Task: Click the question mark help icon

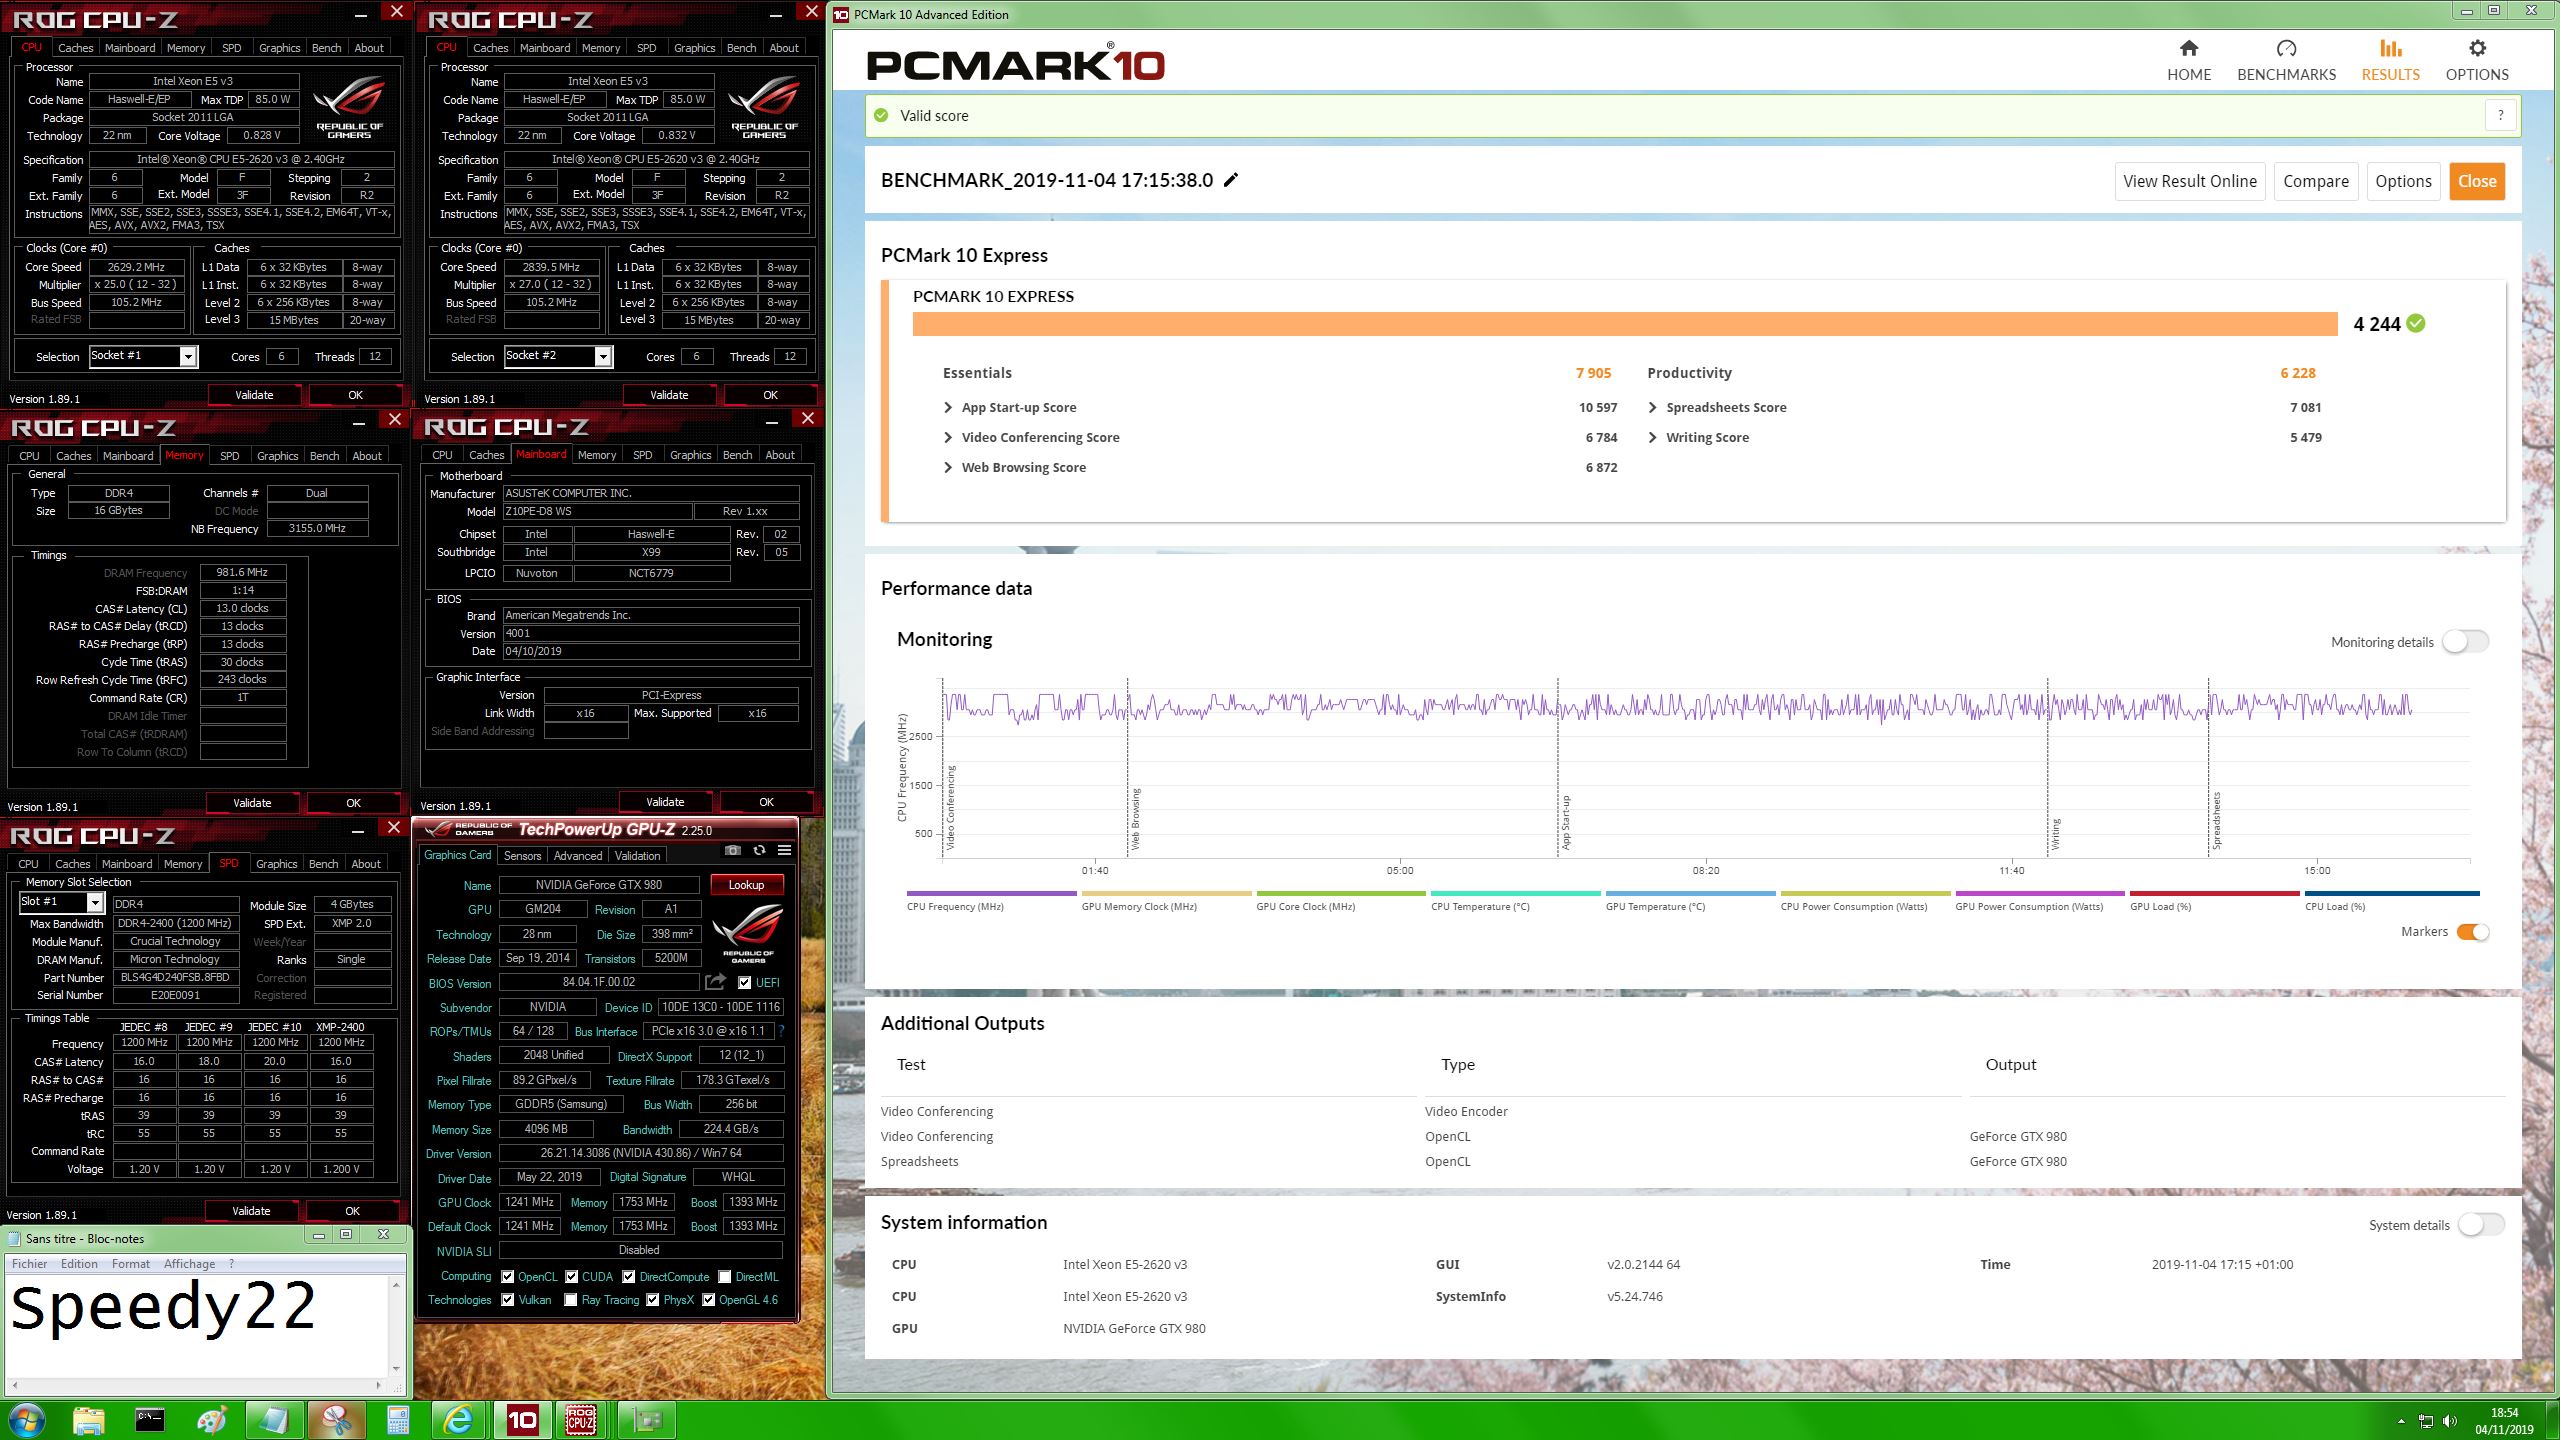Action: (x=2500, y=115)
